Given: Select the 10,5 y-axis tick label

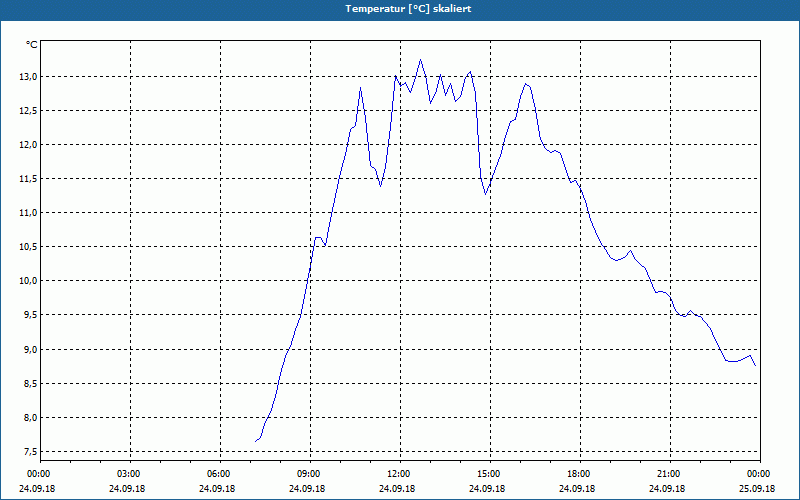Looking at the screenshot, I should (28, 247).
